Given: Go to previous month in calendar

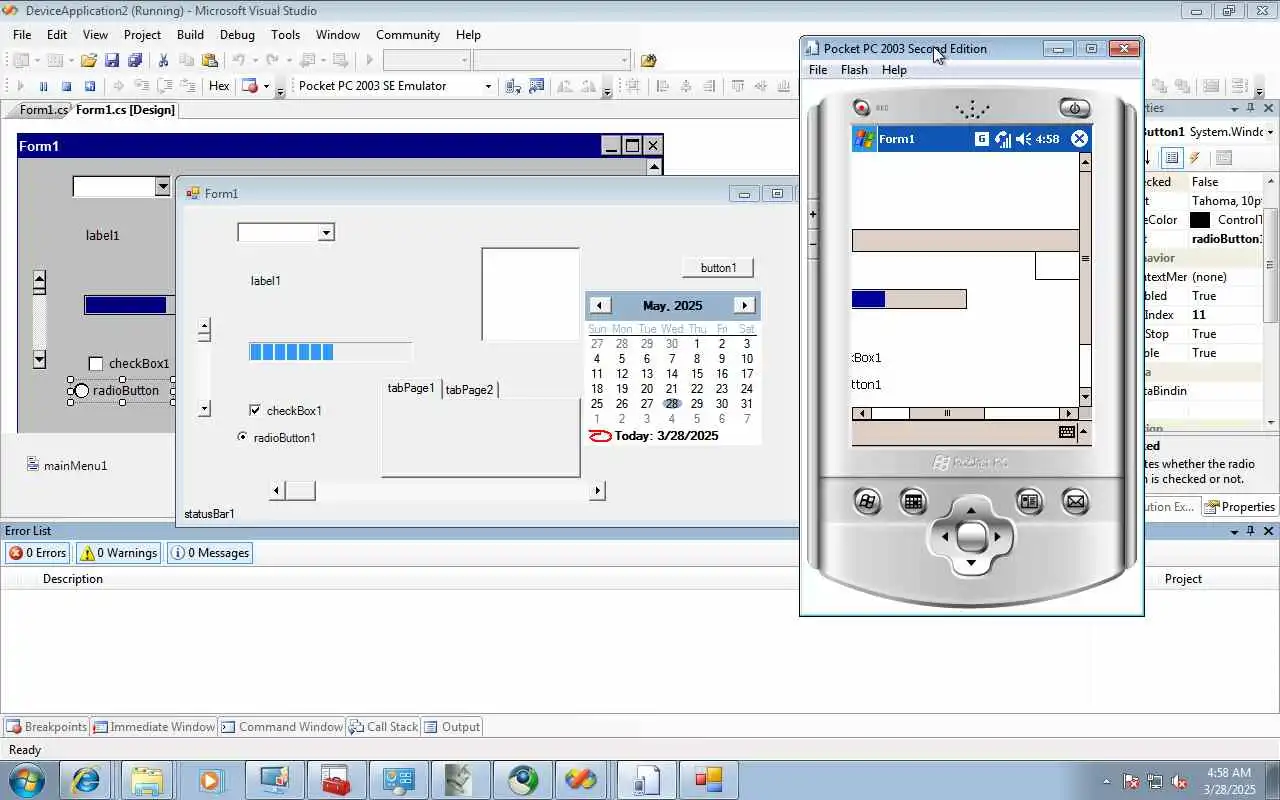Looking at the screenshot, I should click(x=599, y=305).
